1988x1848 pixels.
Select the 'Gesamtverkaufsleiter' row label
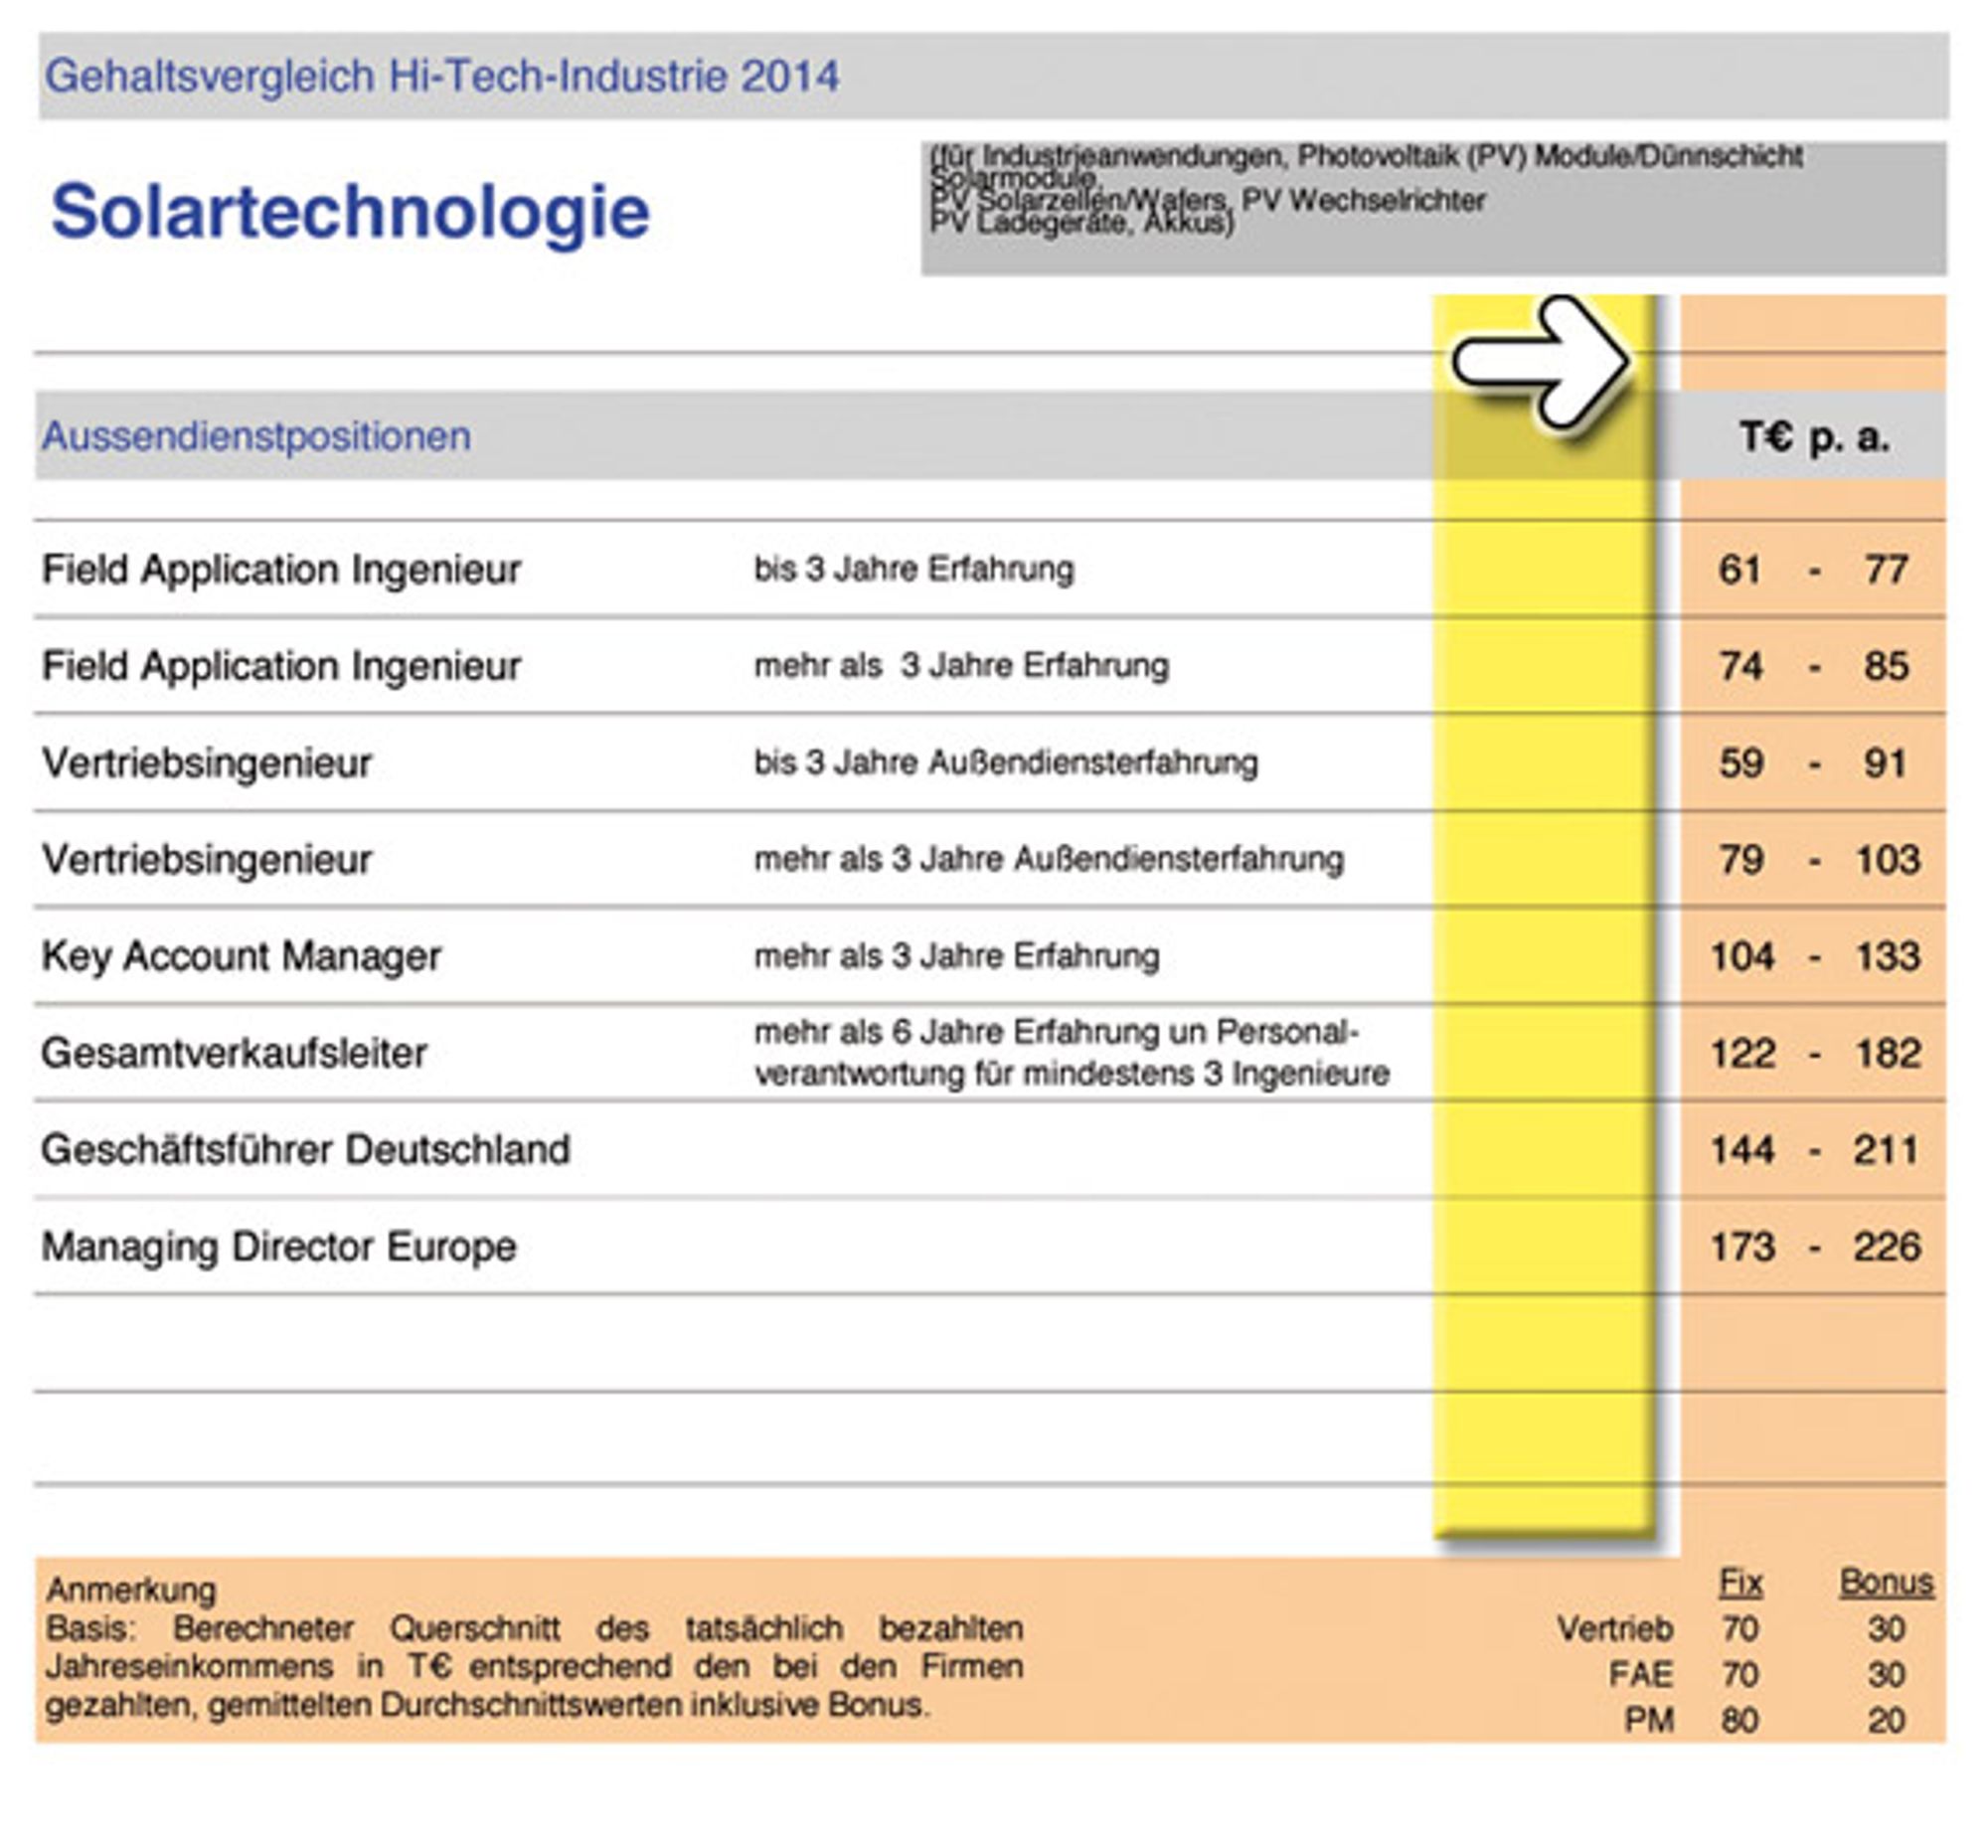coord(234,1053)
